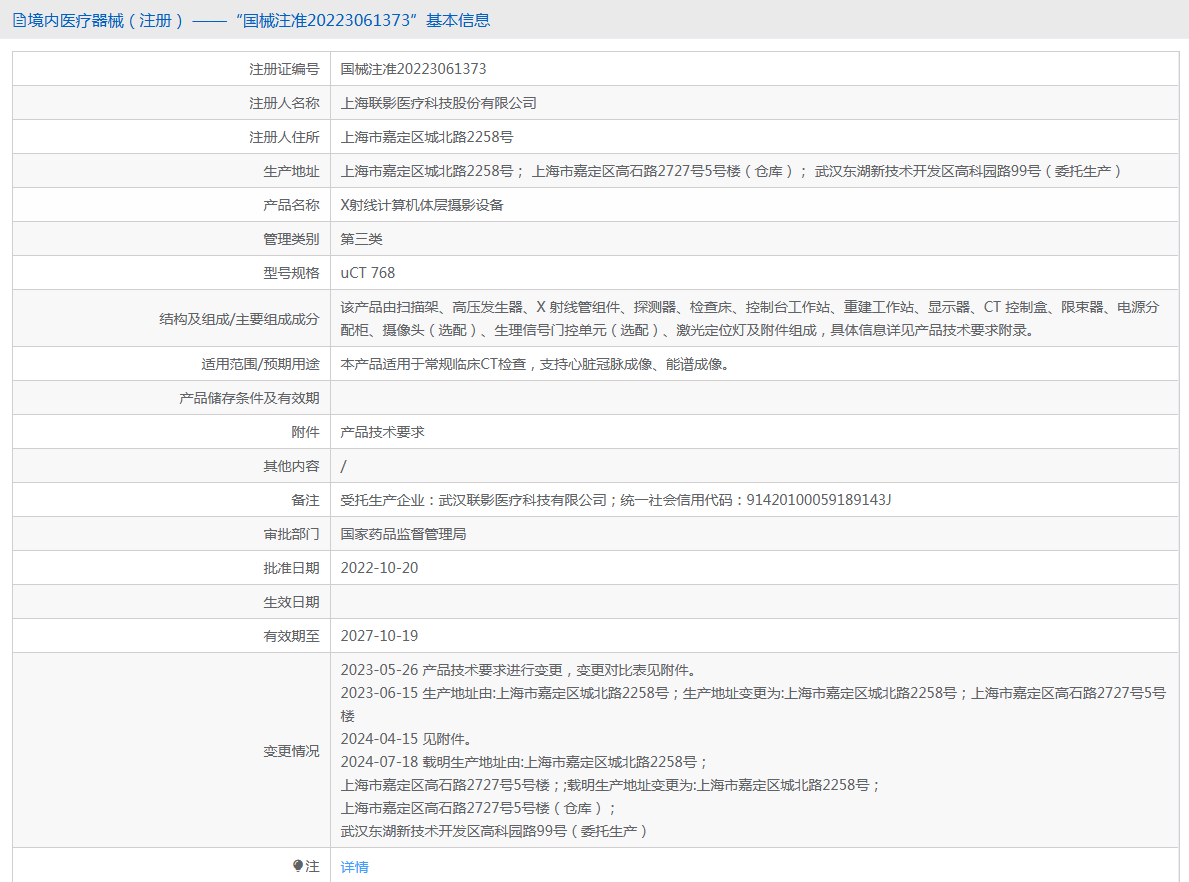
Task: Click the attachment value 产品技术要求
Action: tap(382, 432)
